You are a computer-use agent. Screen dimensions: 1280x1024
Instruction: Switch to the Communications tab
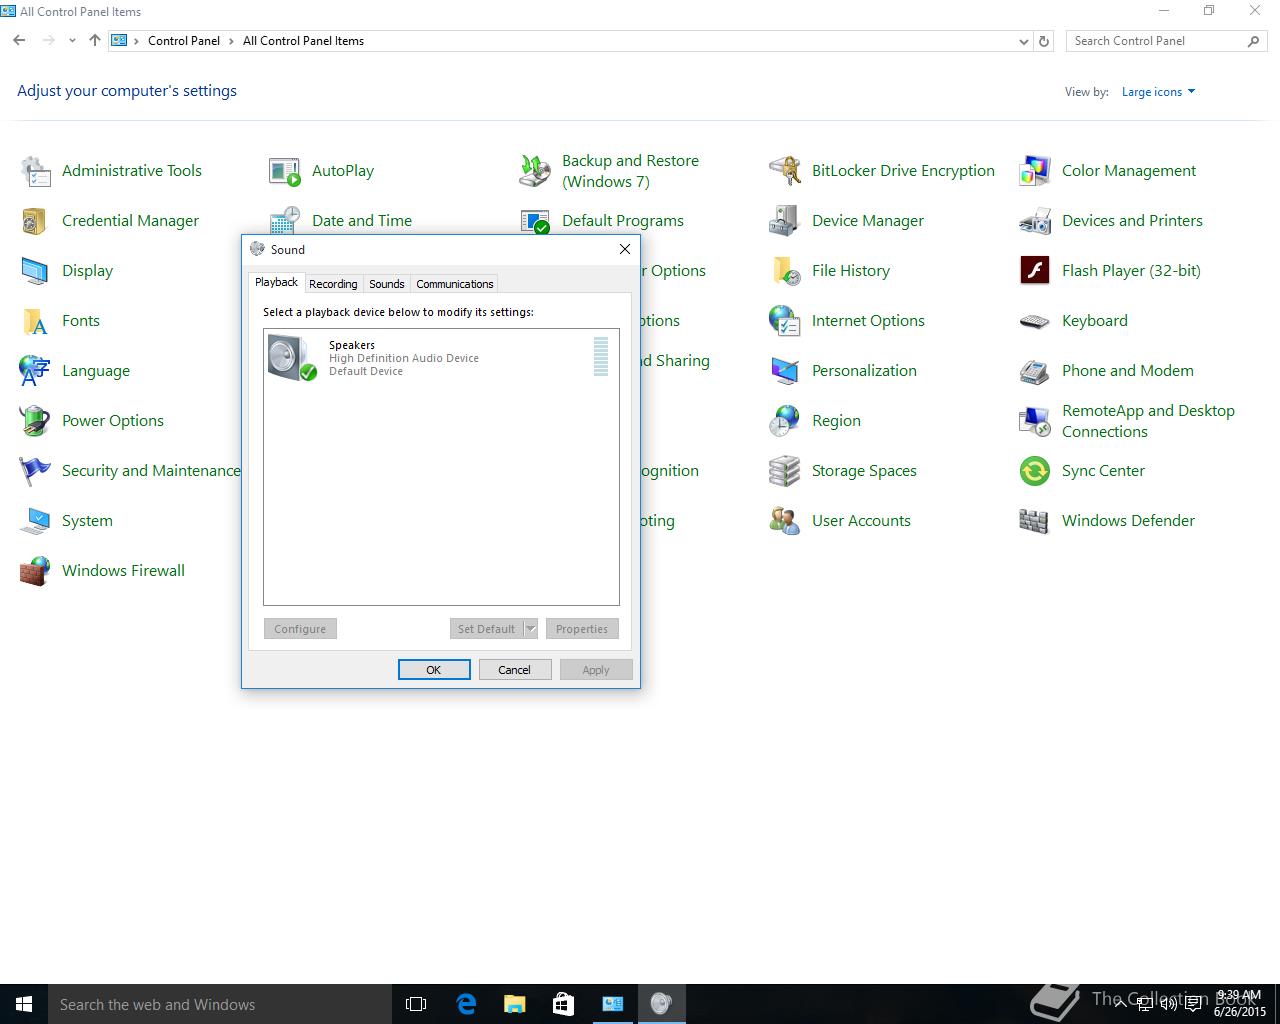pyautogui.click(x=455, y=284)
